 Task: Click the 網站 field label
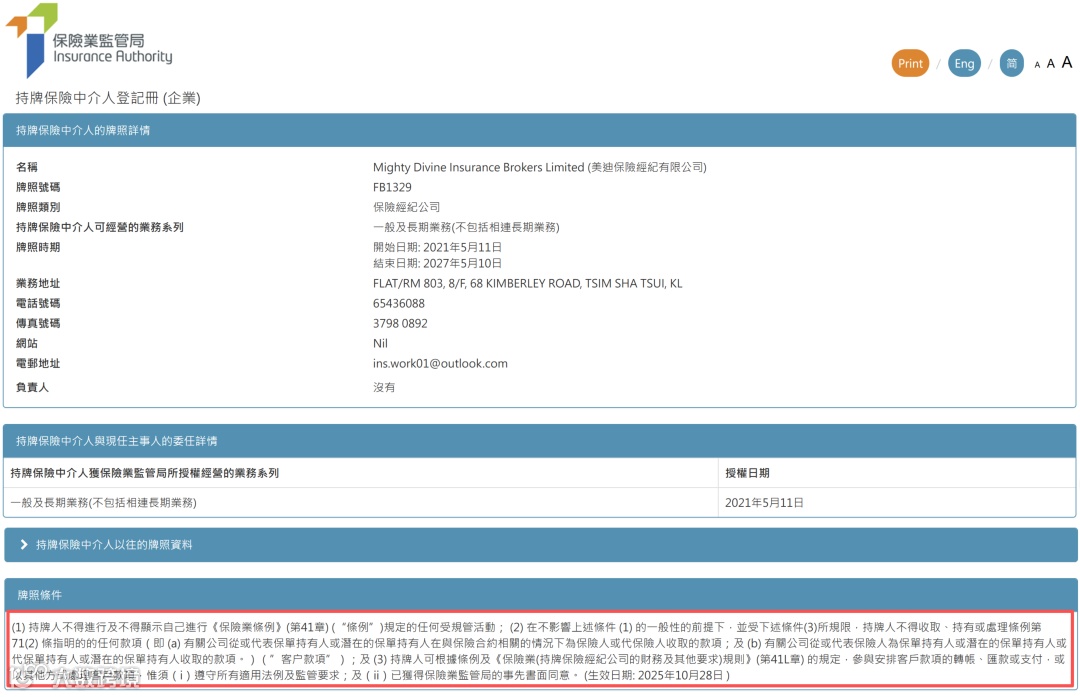pyautogui.click(x=27, y=344)
